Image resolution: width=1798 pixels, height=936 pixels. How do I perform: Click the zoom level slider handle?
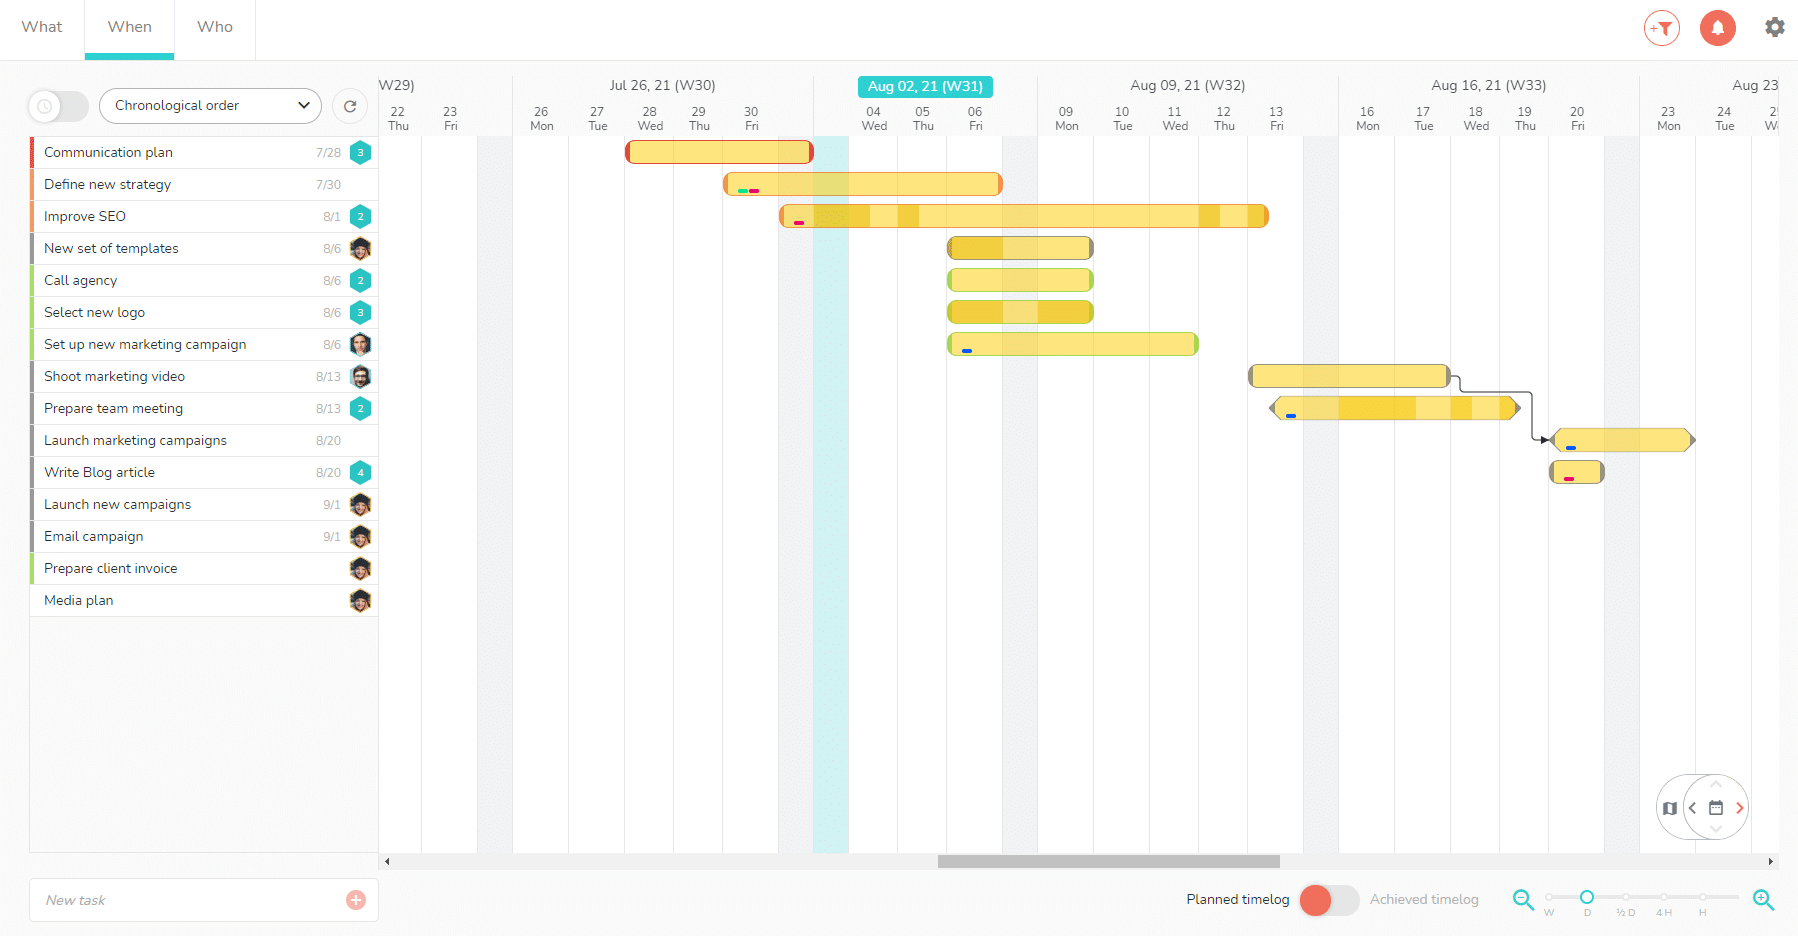click(x=1587, y=897)
